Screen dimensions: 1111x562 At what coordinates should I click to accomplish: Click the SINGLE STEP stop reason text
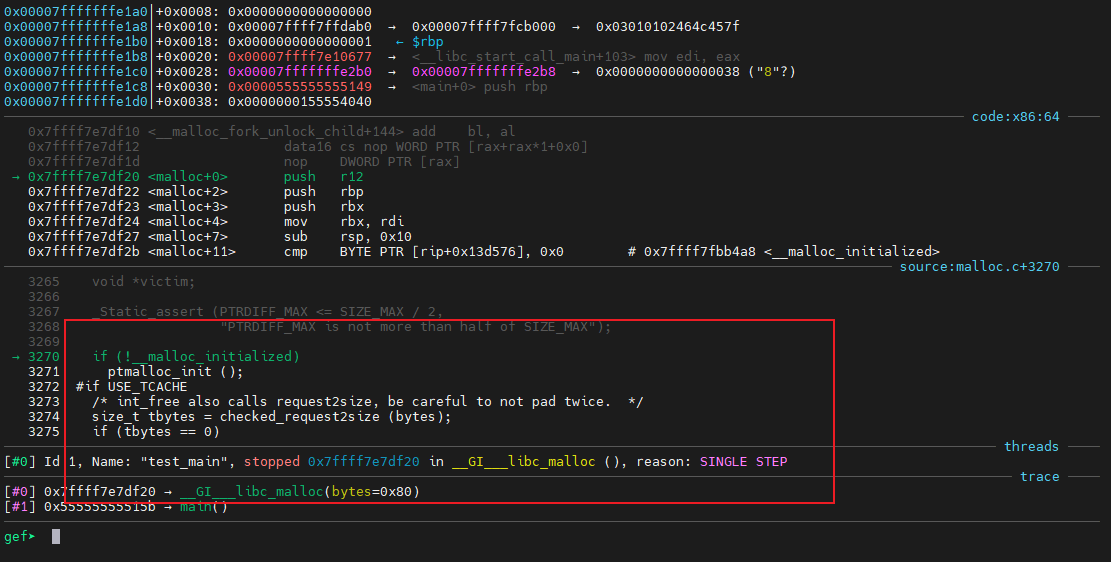coord(743,462)
